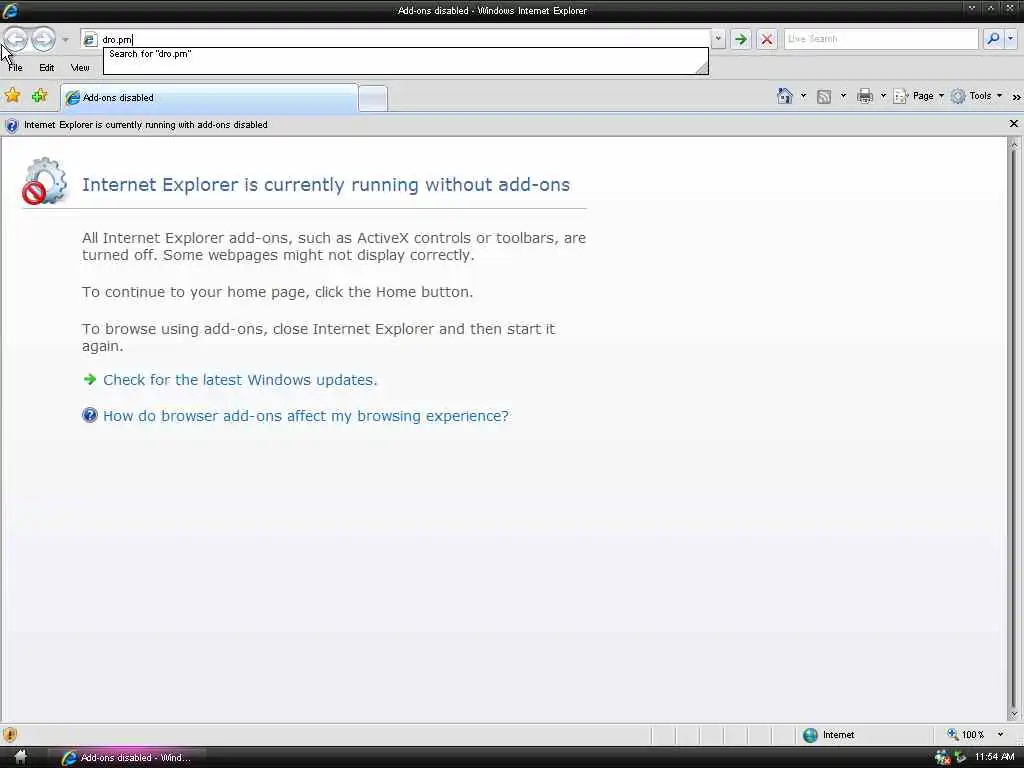
Task: Click the gear with no-entry add-ons icon
Action: pos(44,181)
